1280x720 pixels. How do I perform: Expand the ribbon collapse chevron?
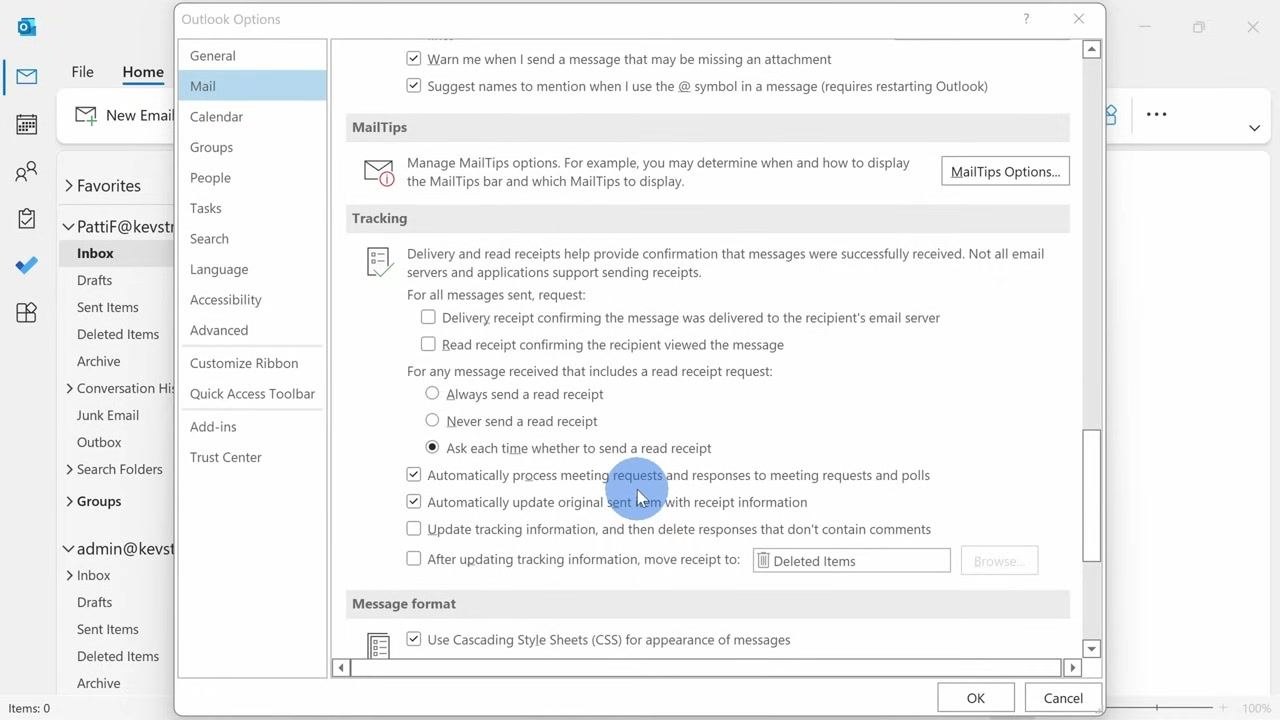tap(1254, 128)
